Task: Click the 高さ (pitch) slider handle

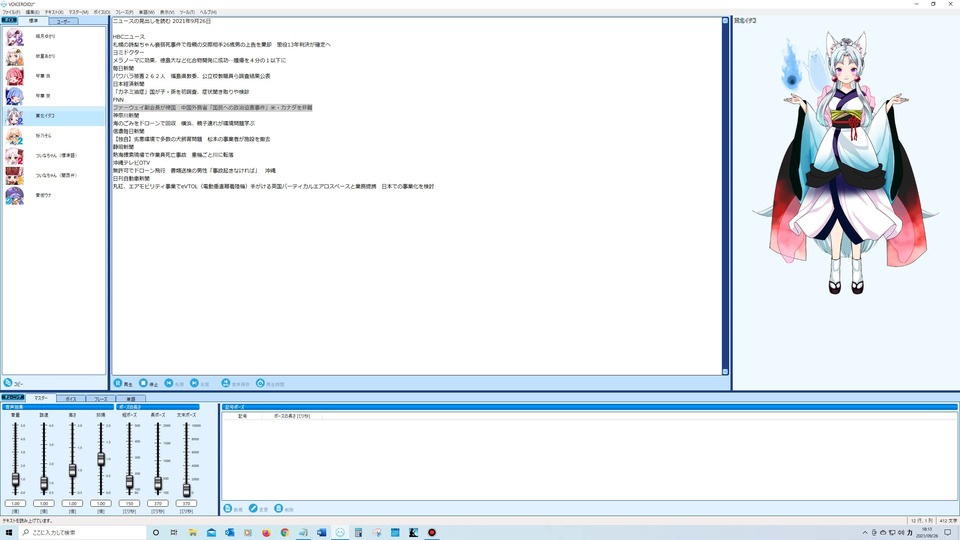Action: (x=72, y=470)
